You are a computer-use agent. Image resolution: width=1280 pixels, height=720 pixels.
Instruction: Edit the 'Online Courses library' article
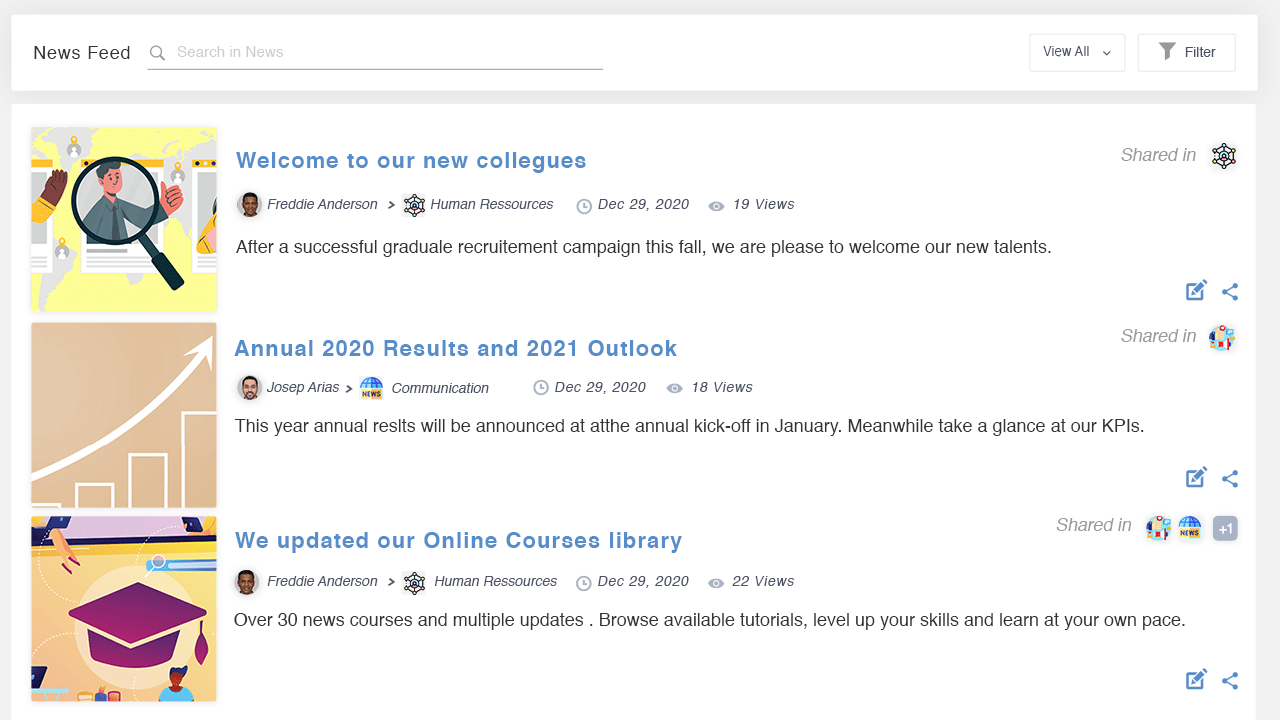[1196, 680]
